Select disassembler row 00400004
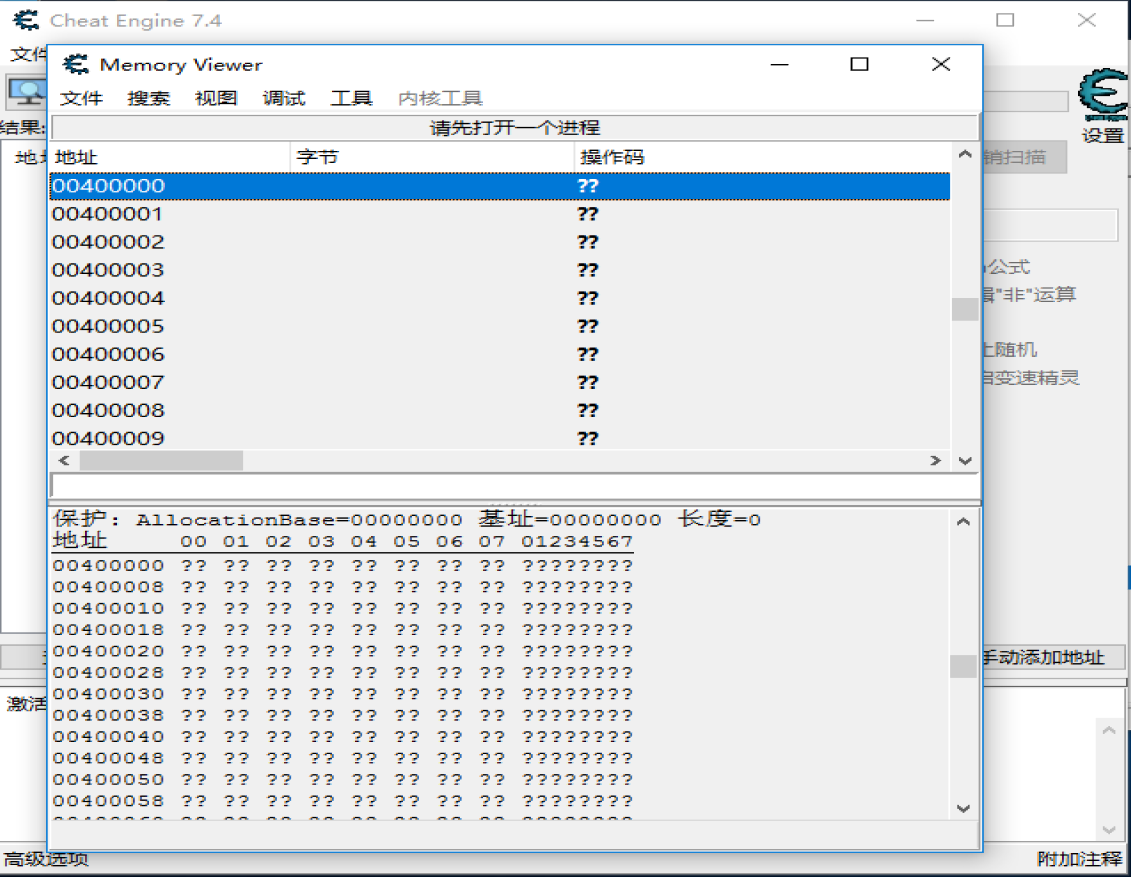 point(500,299)
